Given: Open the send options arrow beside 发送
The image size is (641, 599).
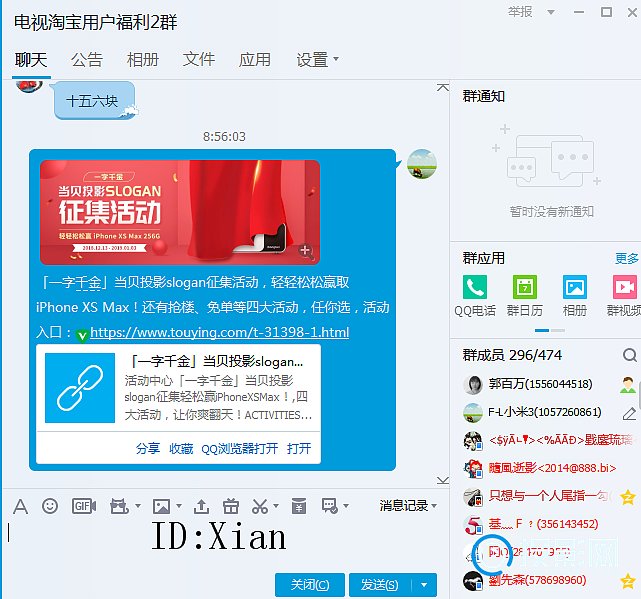Looking at the screenshot, I should tap(424, 585).
